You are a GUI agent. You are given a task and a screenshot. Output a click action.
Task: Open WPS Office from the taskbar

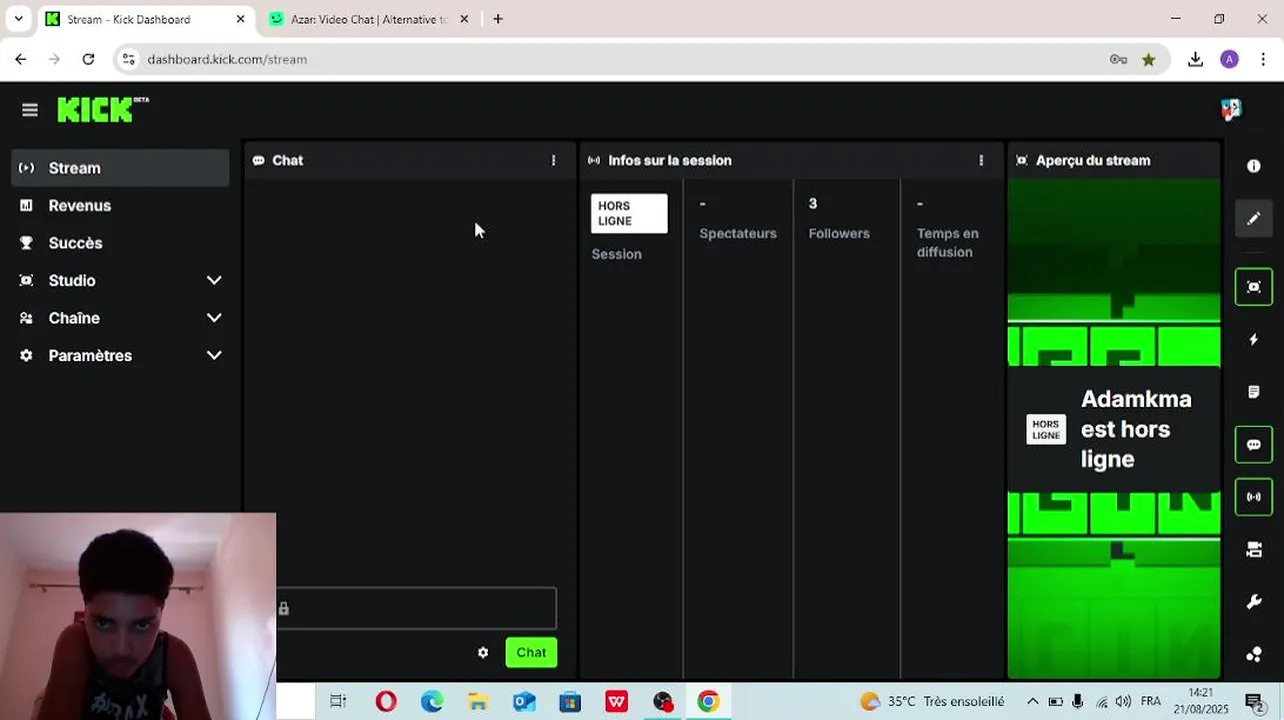616,701
